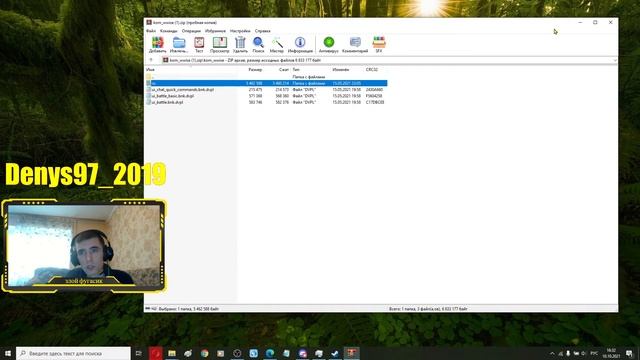Select the ui_battle_basic.bnk.dvpl file
This screenshot has width=640, height=360.
tap(266, 96)
